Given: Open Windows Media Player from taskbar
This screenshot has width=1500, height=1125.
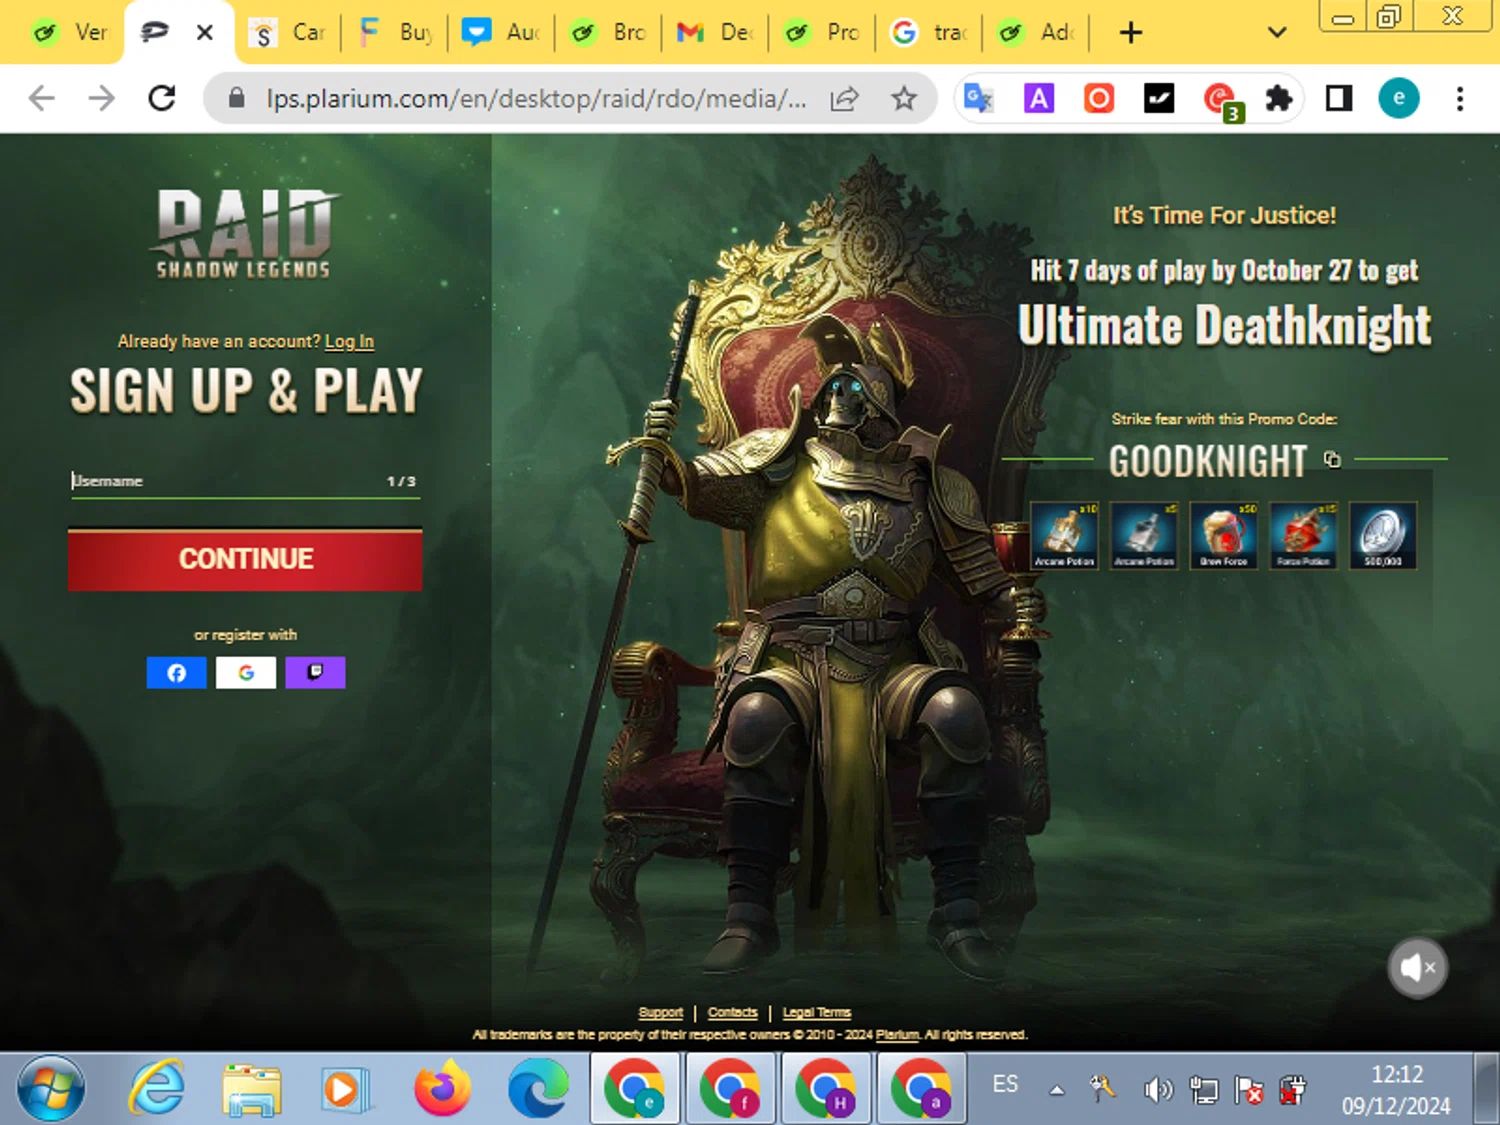Looking at the screenshot, I should 345,1089.
